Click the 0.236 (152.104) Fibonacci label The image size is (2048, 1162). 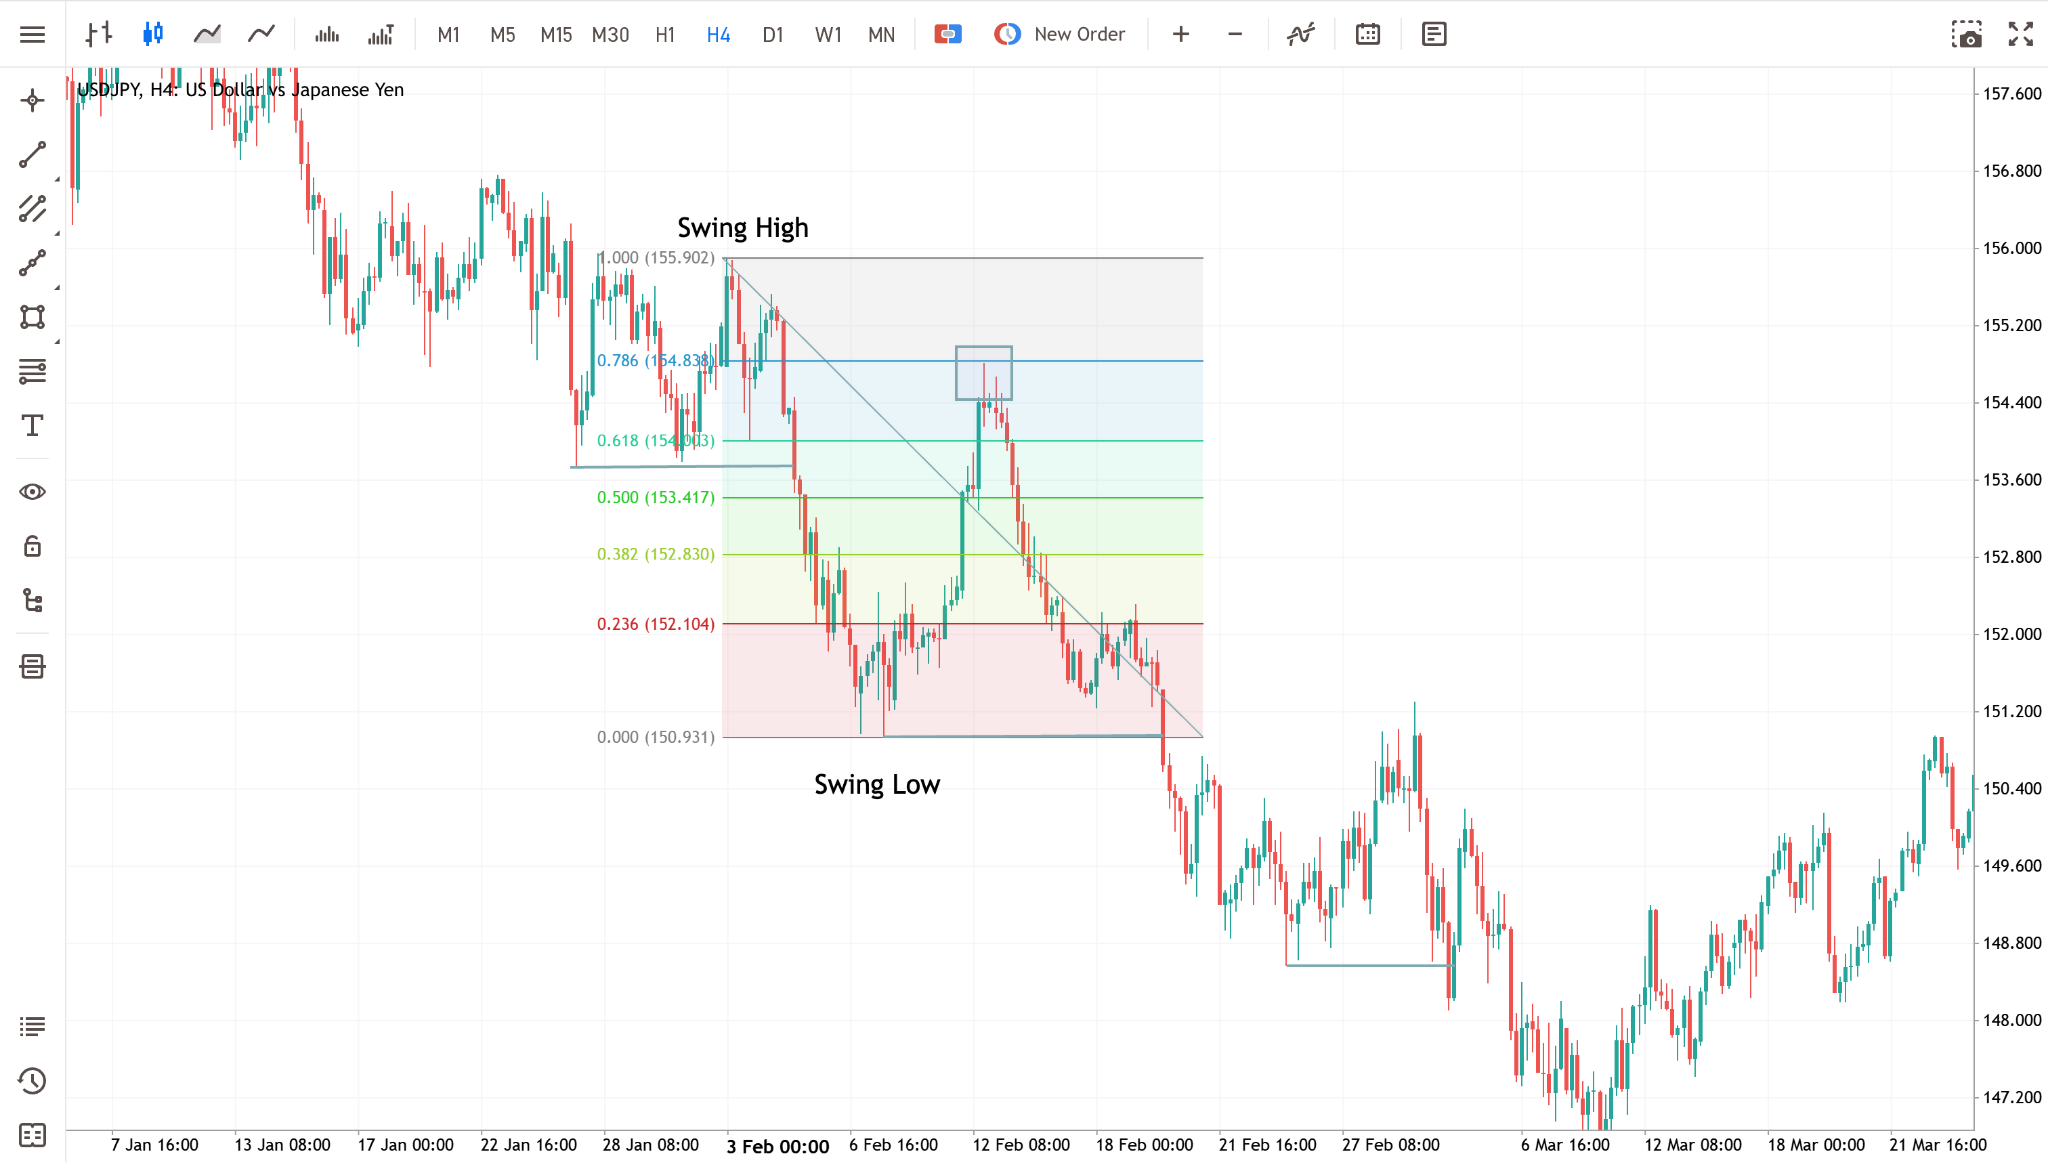(656, 624)
